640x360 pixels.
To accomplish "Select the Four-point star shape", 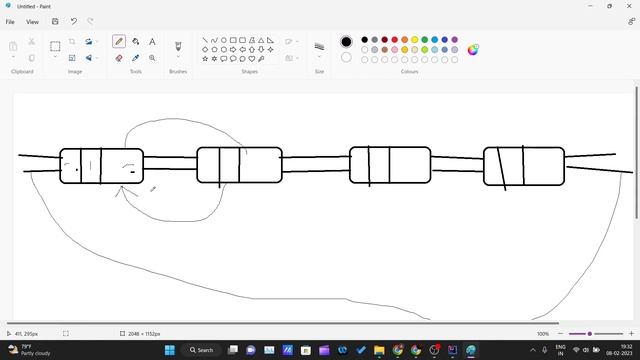I will click(x=270, y=49).
